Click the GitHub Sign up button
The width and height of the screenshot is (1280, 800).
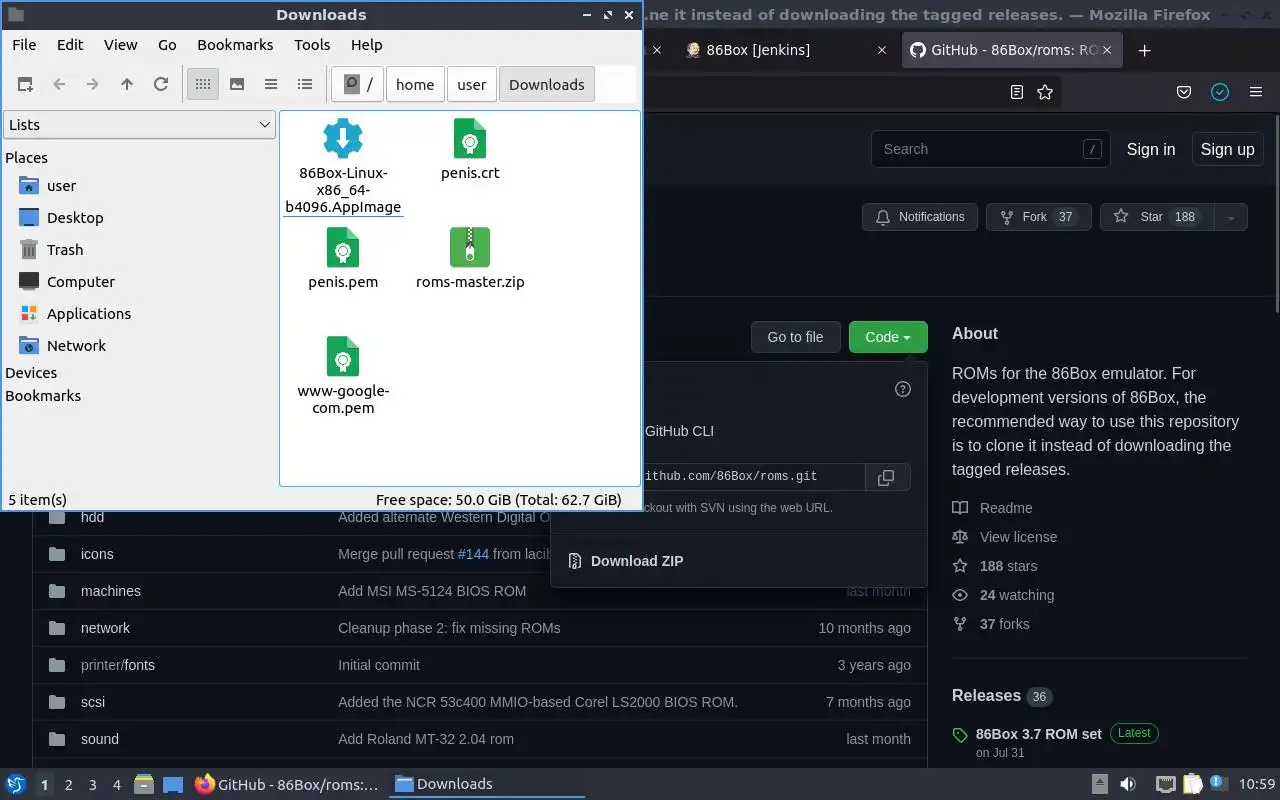pyautogui.click(x=1227, y=149)
